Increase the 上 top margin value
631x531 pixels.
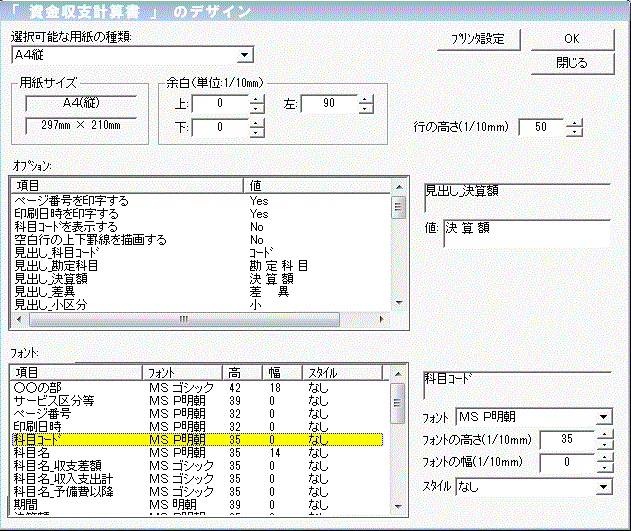(x=256, y=99)
